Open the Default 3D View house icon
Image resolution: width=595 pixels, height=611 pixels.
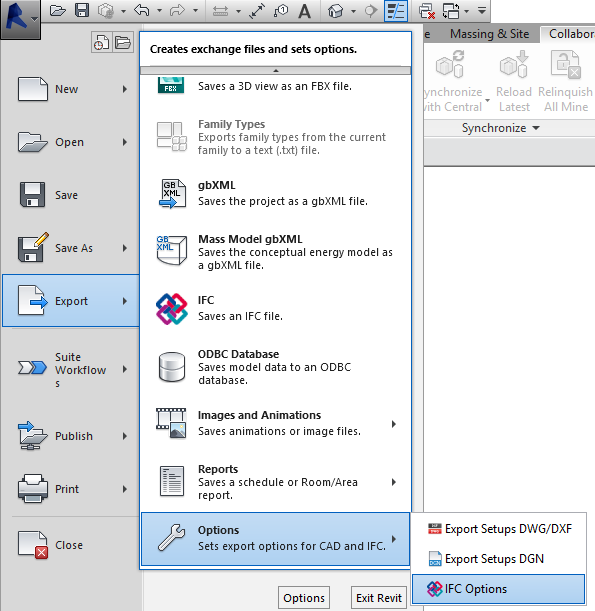pos(335,11)
